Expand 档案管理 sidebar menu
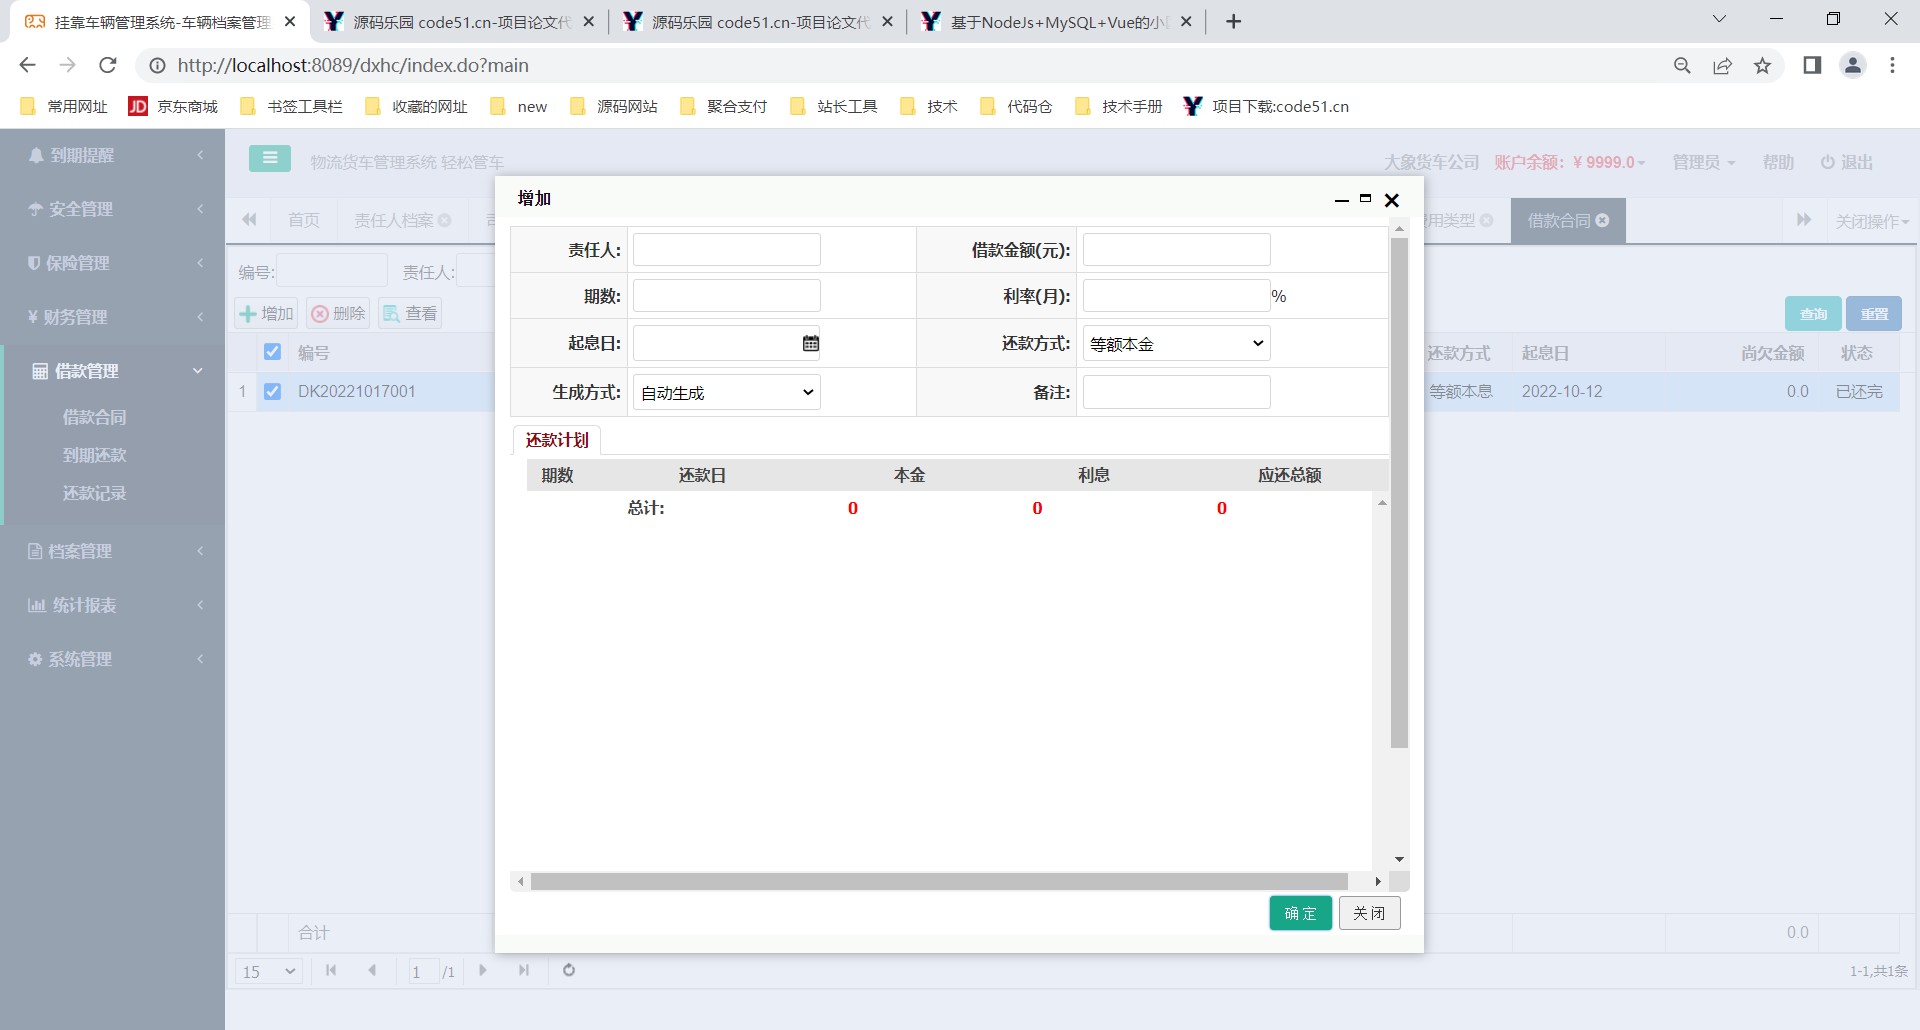Screen dimensions: 1920x1030 pyautogui.click(x=112, y=551)
